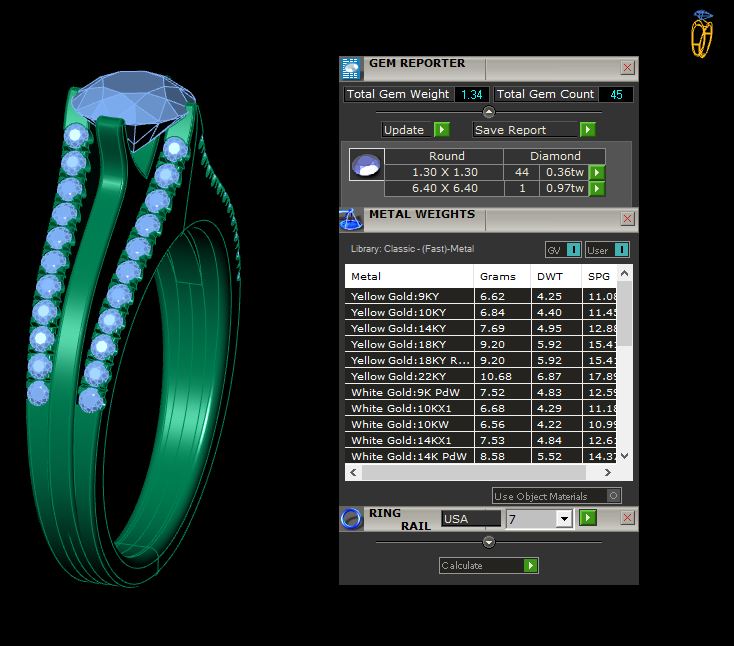Click the Update button
The width and height of the screenshot is (734, 646).
(408, 130)
